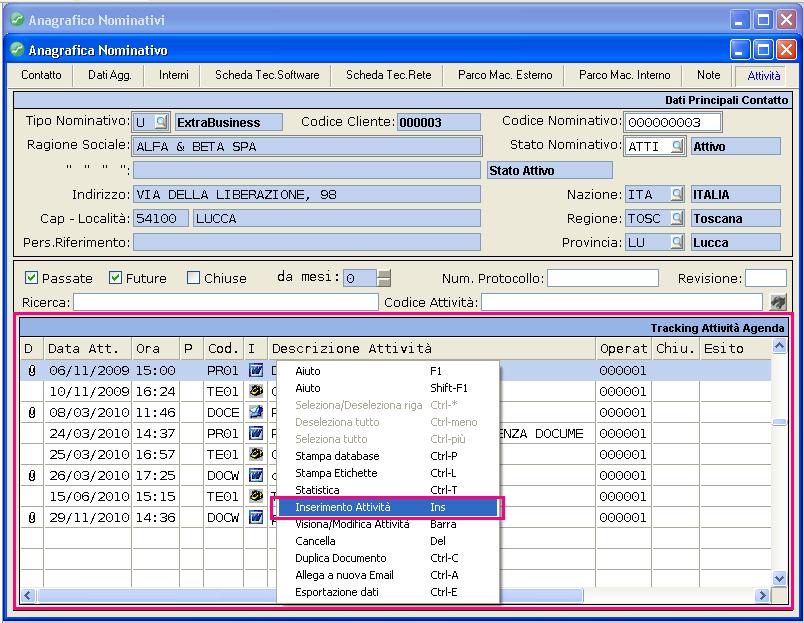The height and width of the screenshot is (623, 804).
Task: Select Stampa database from the context menu
Action: [388, 456]
